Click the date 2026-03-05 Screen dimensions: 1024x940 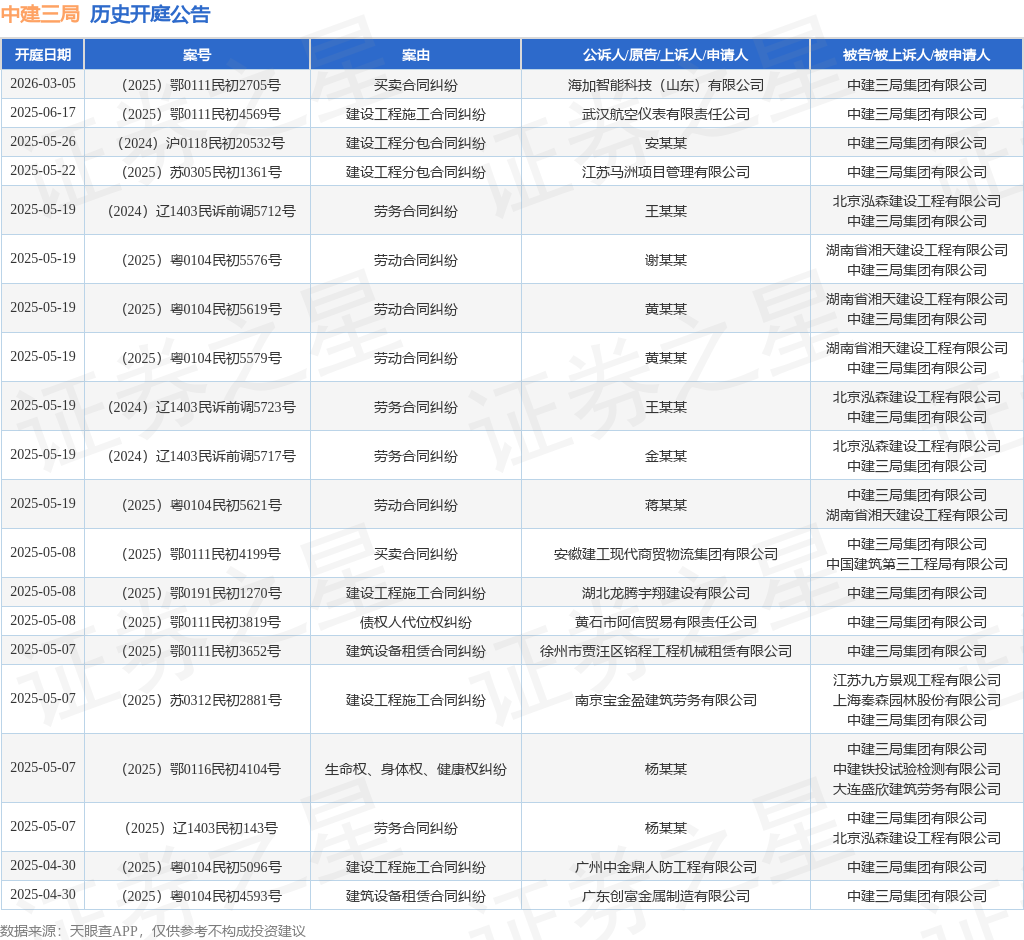tap(43, 84)
